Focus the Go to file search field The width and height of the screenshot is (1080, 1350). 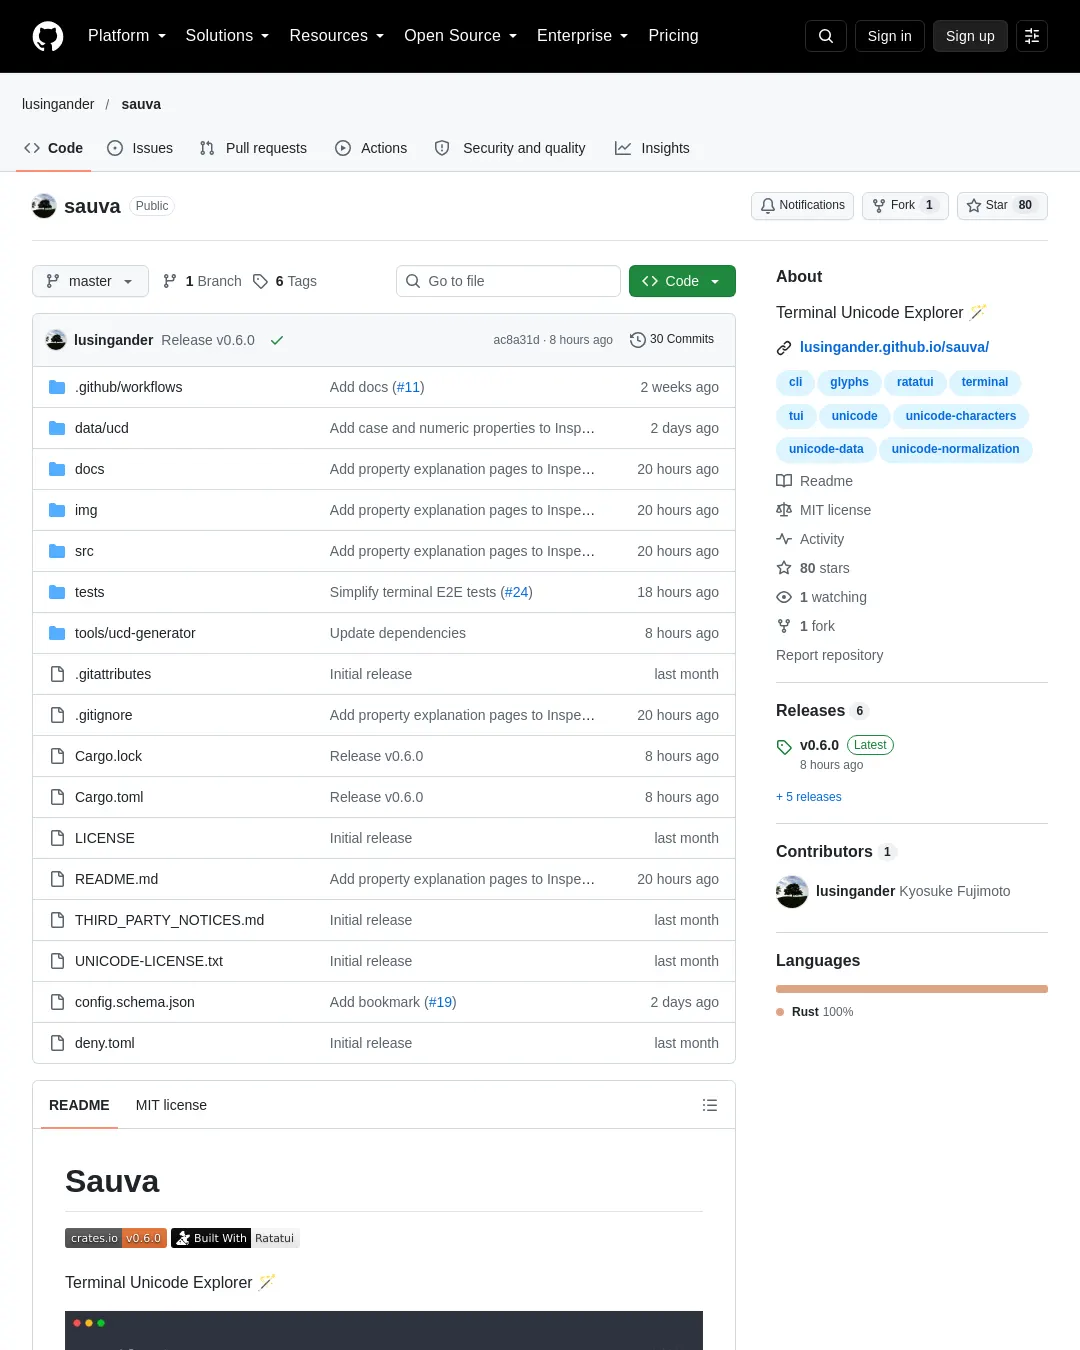point(508,281)
